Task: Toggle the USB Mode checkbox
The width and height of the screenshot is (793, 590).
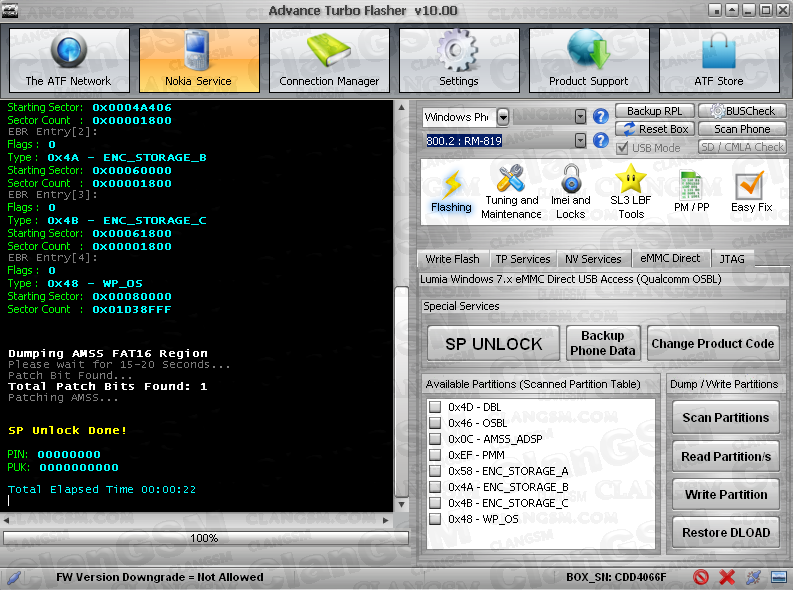Action: click(x=622, y=148)
